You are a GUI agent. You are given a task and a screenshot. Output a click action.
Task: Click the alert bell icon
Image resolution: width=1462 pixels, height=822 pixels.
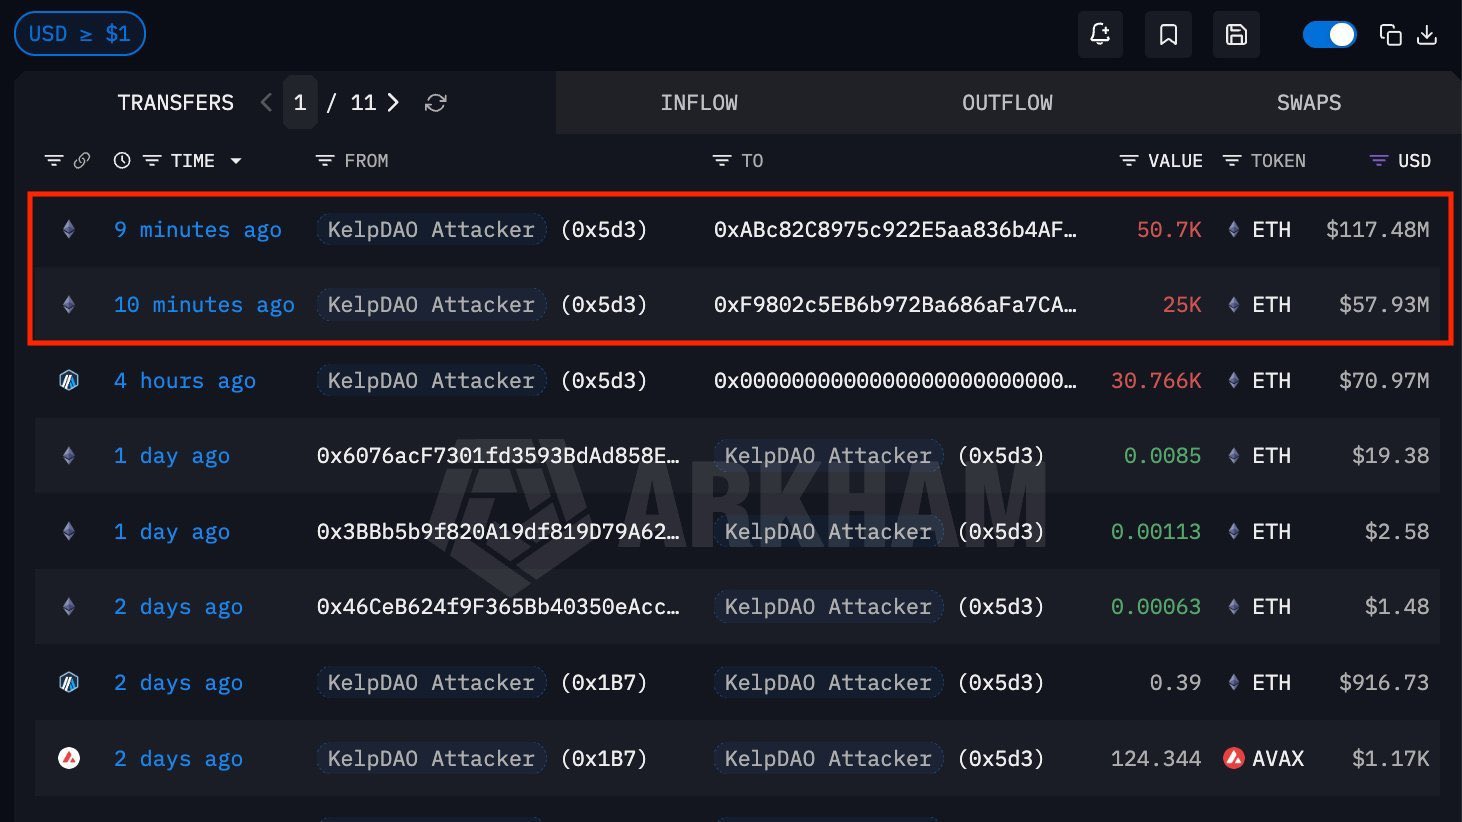1100,34
